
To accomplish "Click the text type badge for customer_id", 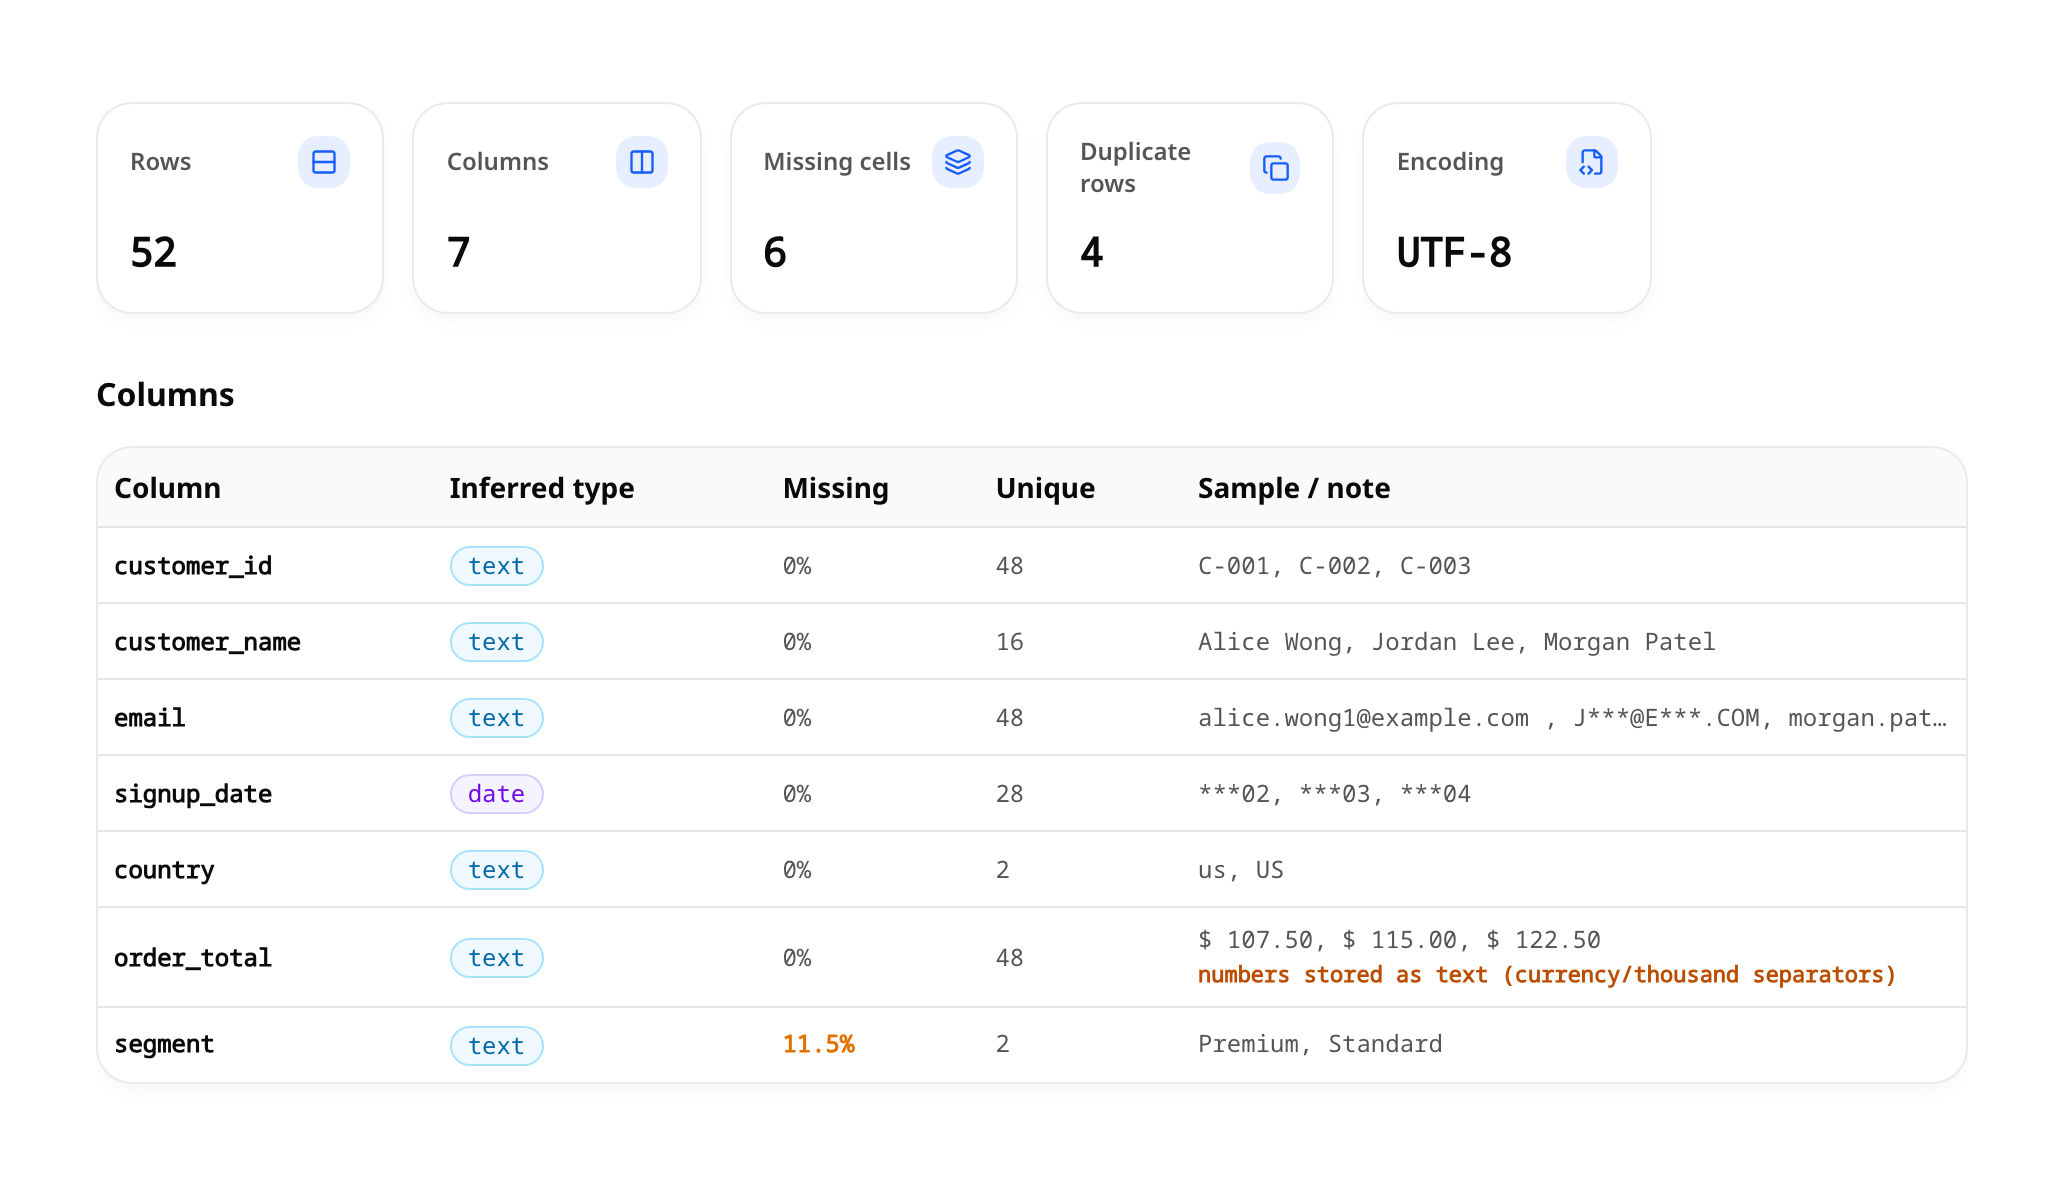I will click(496, 566).
